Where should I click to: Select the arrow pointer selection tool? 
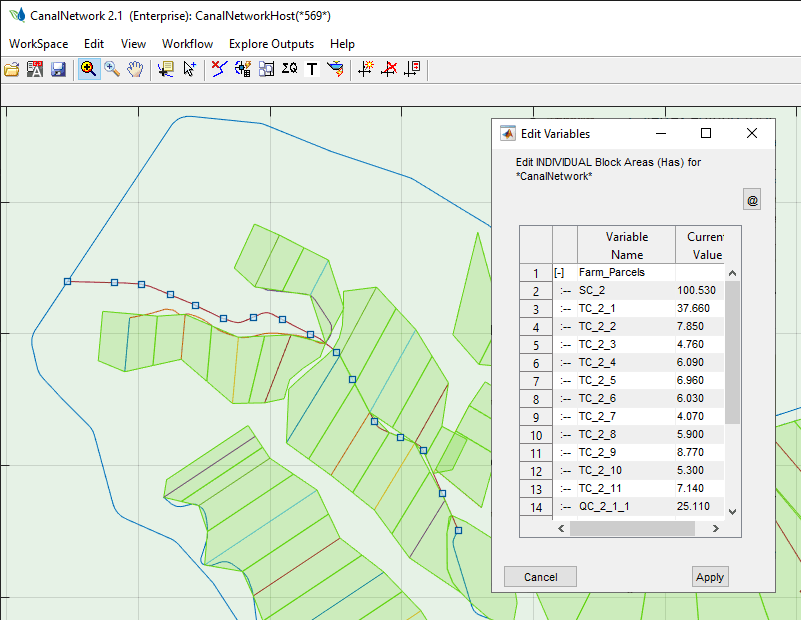tap(189, 69)
